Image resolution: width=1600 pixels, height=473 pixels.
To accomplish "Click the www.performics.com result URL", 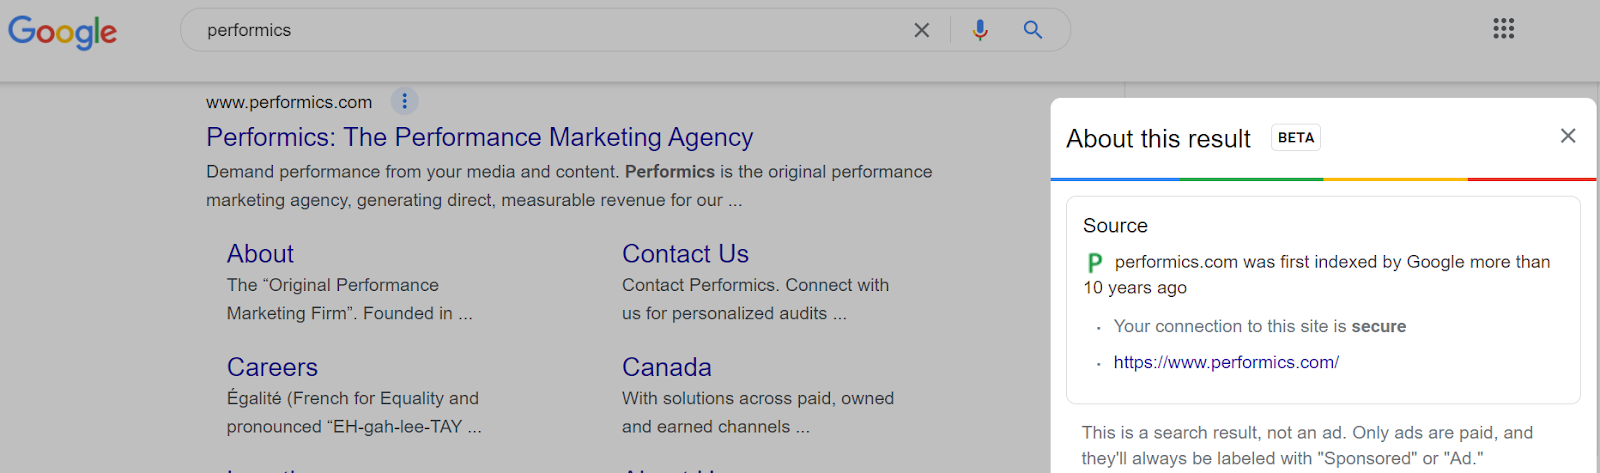I will point(289,102).
